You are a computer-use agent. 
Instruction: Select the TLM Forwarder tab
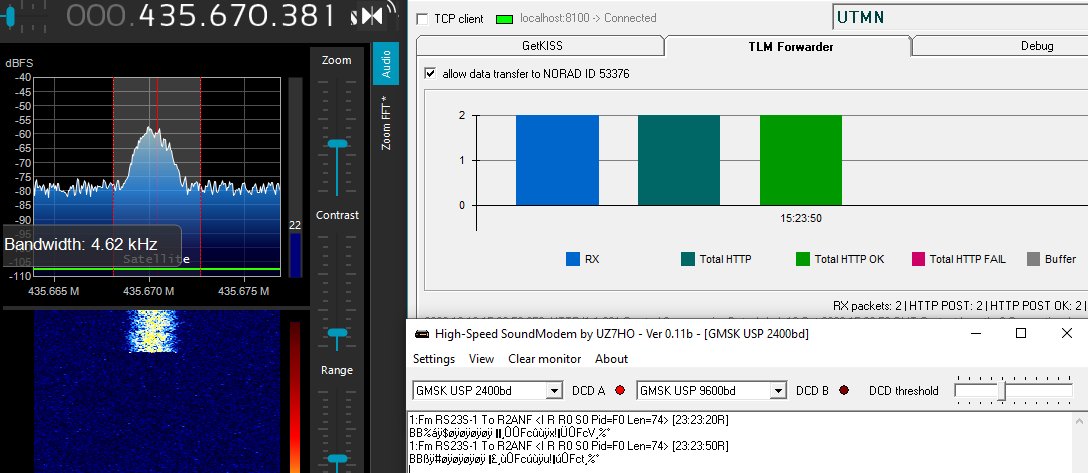coord(790,46)
